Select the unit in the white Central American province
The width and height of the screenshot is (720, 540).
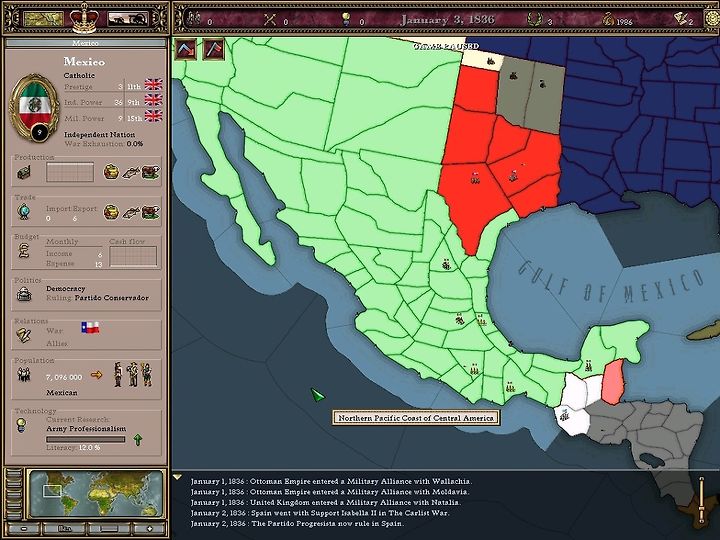pyautogui.click(x=564, y=415)
